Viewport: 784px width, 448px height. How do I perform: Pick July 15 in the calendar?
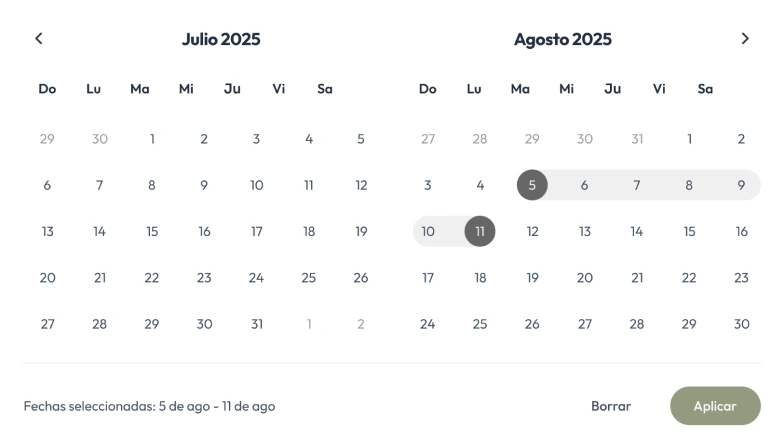point(152,231)
